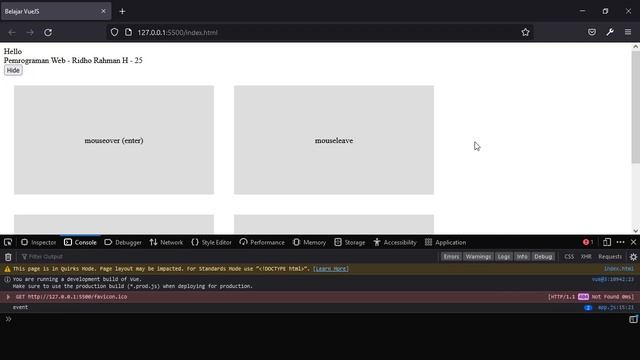Open the Storage tab
This screenshot has height=360, width=640.
click(x=350, y=242)
